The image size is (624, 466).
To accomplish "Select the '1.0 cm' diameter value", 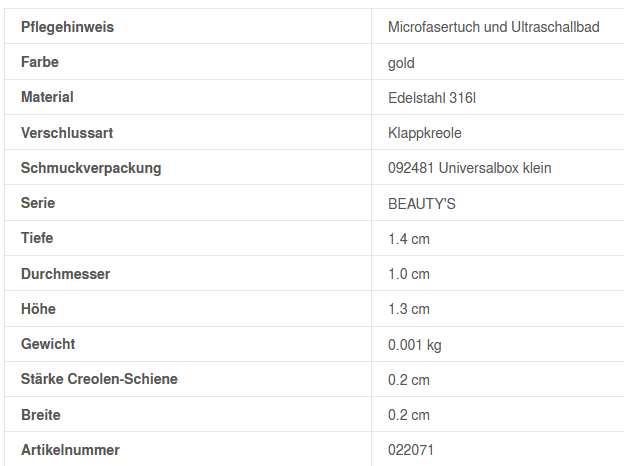I will 408,274.
